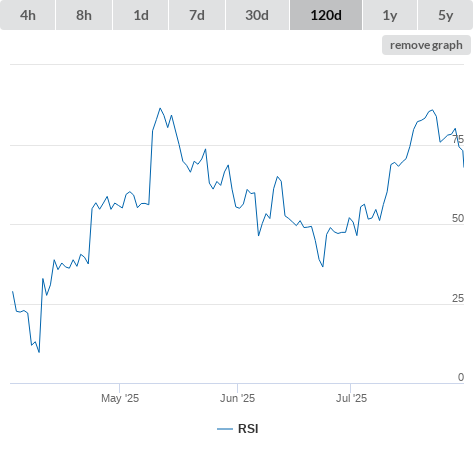Open the 30d time range view
The height and width of the screenshot is (455, 474).
(x=257, y=15)
